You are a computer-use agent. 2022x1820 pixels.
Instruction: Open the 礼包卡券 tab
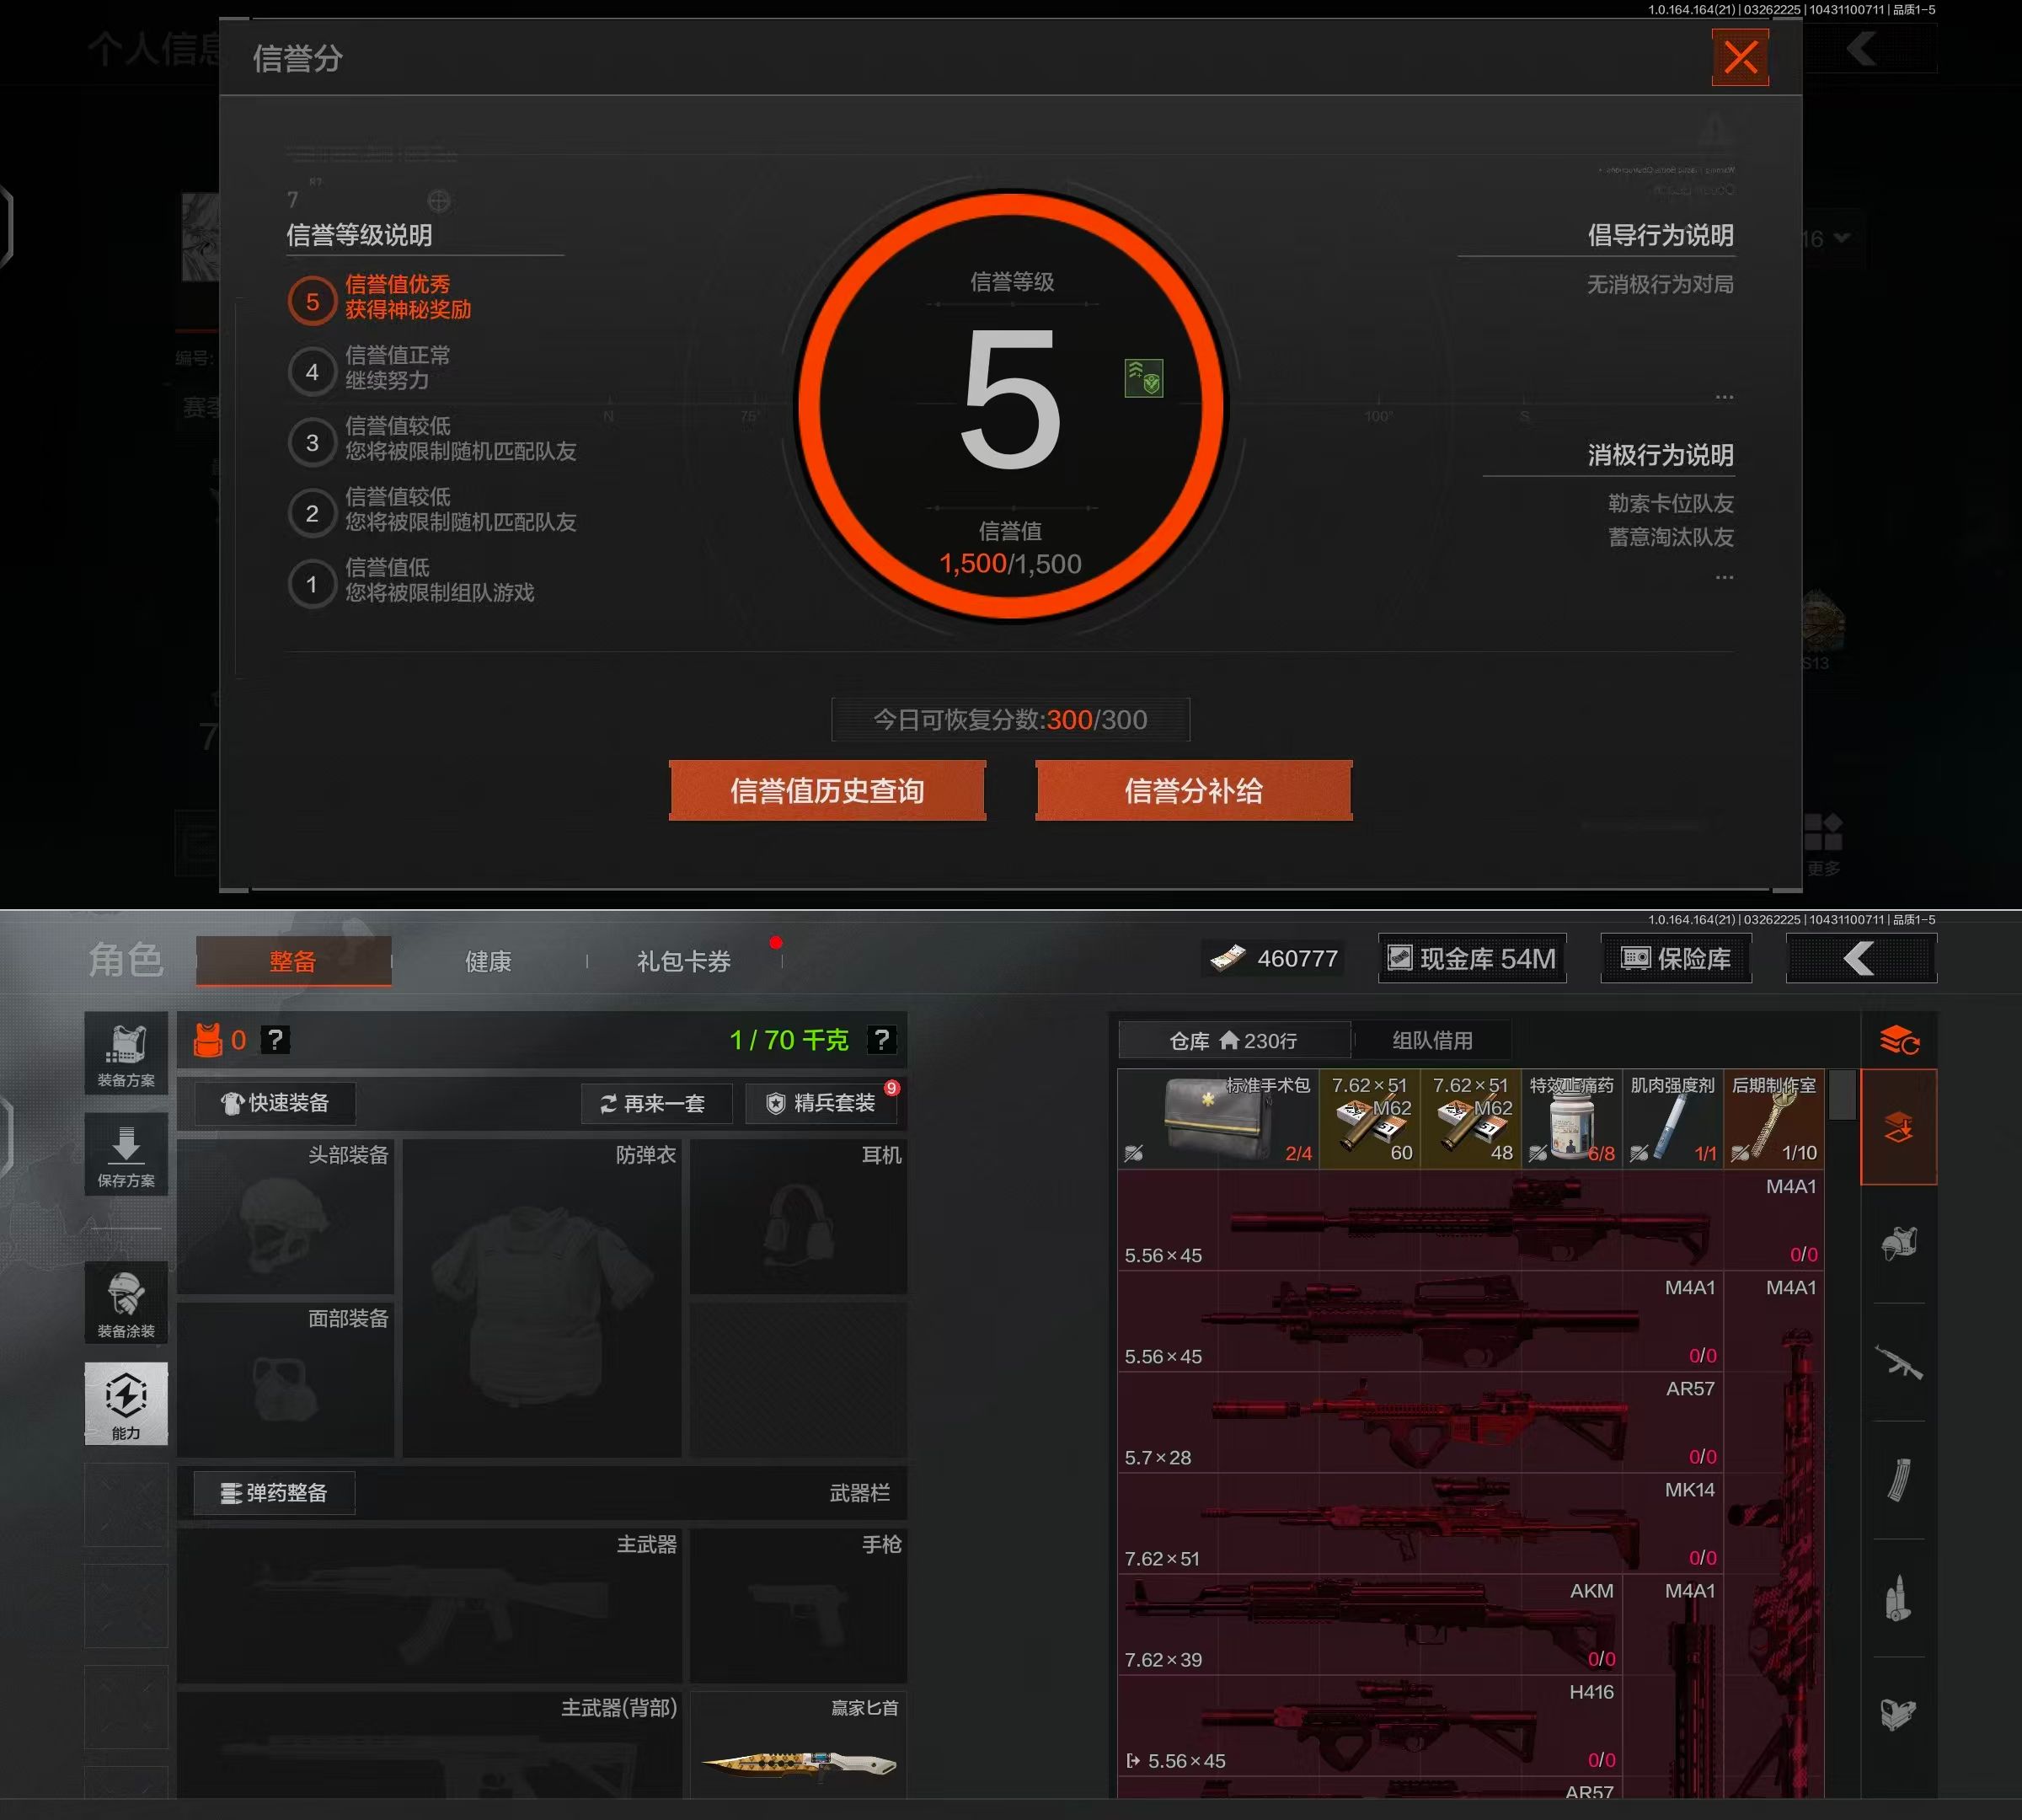[683, 961]
